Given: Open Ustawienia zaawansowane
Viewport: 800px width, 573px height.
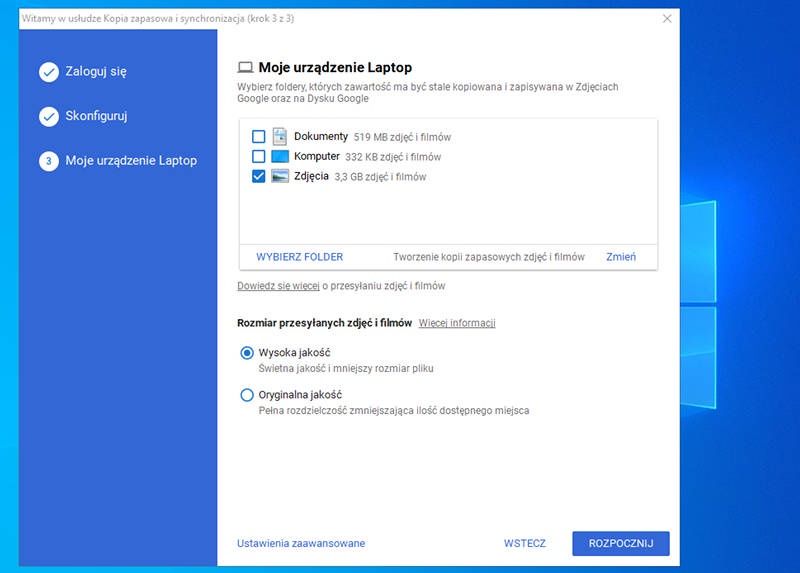Looking at the screenshot, I should pyautogui.click(x=301, y=543).
